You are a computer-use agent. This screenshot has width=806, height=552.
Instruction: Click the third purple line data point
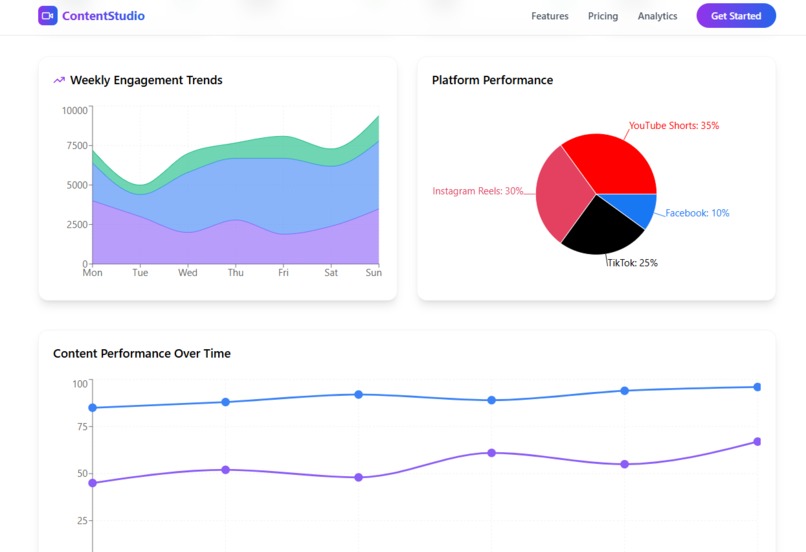[359, 477]
